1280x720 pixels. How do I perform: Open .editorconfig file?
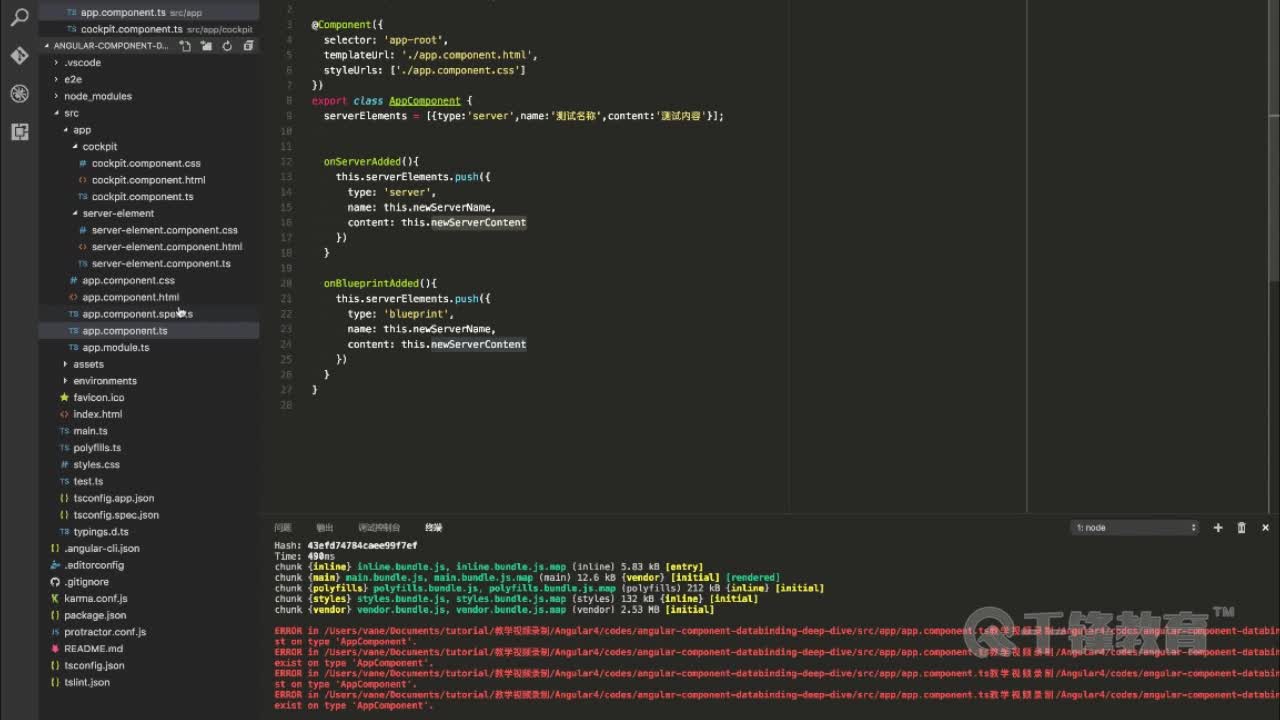pos(94,565)
